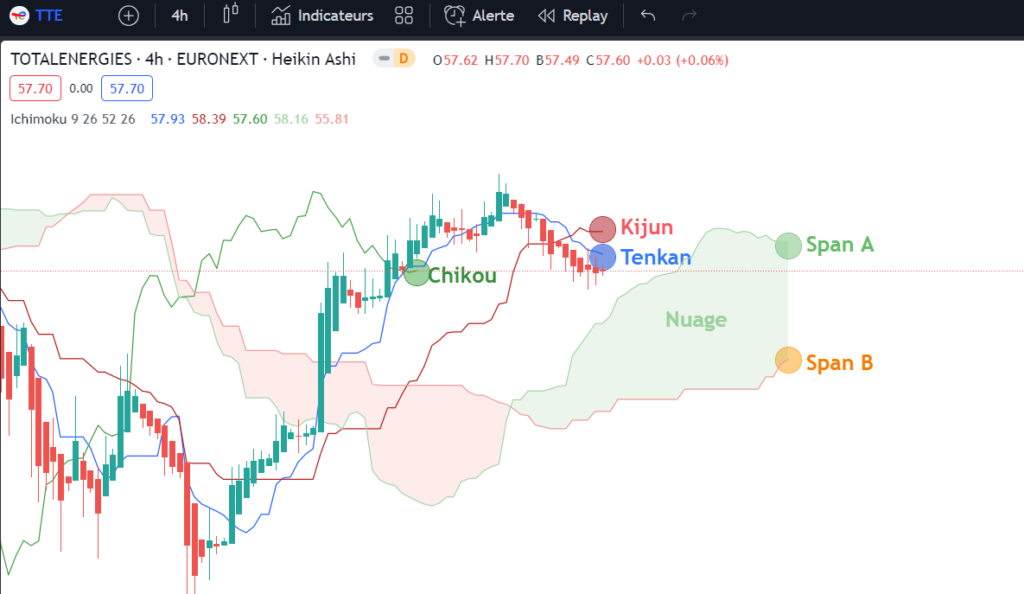Click the redo arrow icon

(688, 15)
